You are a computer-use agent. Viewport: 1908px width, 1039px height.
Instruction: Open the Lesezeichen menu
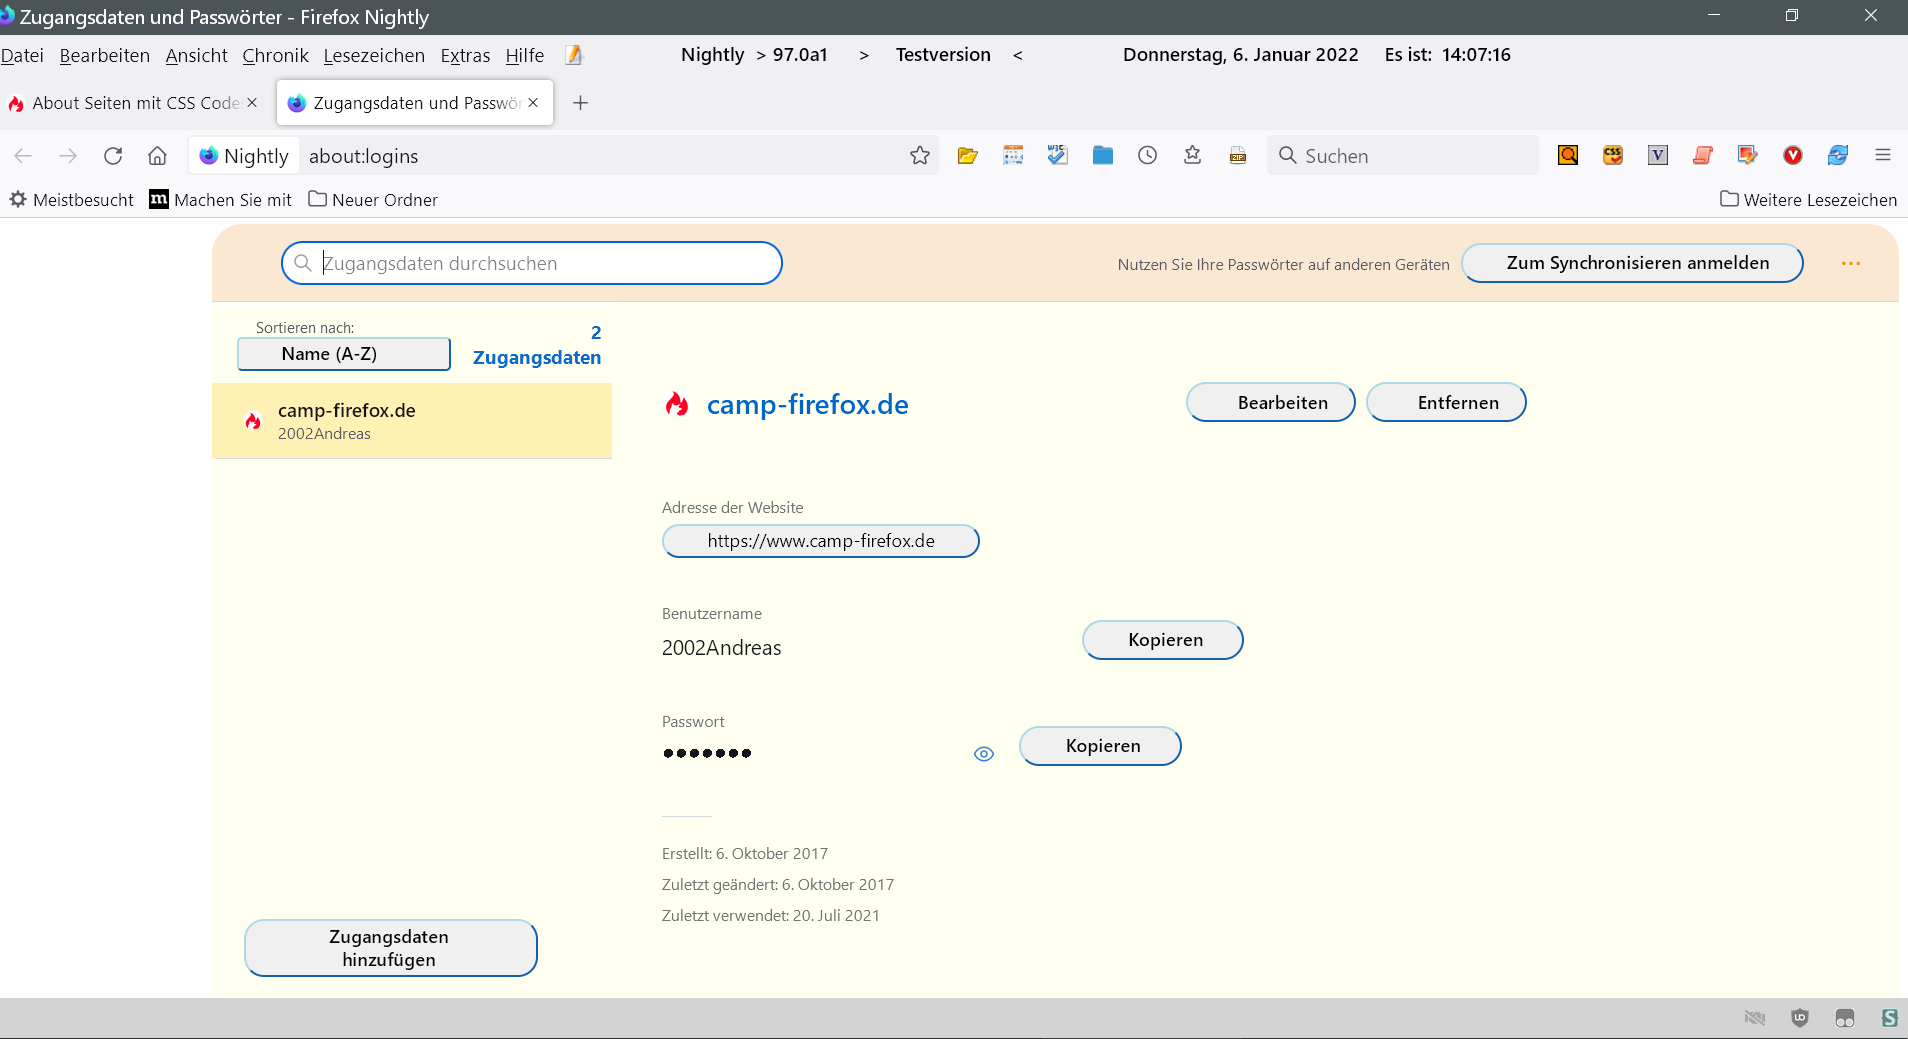(x=374, y=56)
